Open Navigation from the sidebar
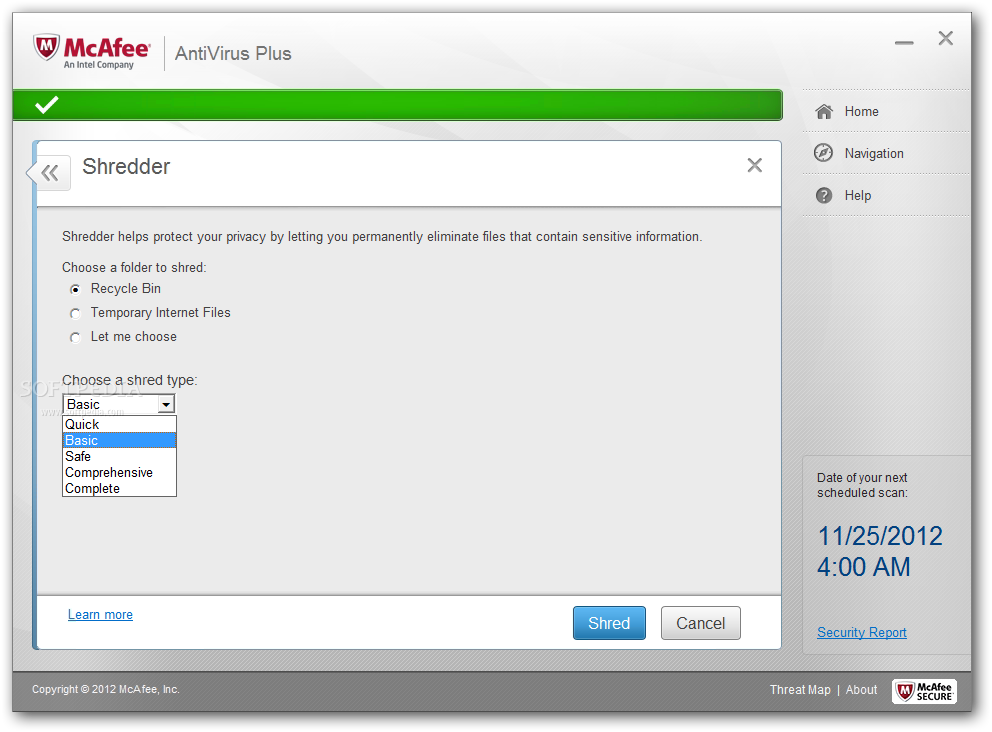This screenshot has width=992, height=732. coord(886,153)
